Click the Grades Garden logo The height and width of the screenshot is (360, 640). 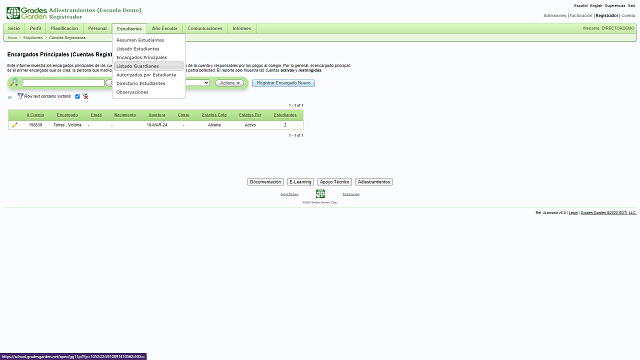click(27, 13)
